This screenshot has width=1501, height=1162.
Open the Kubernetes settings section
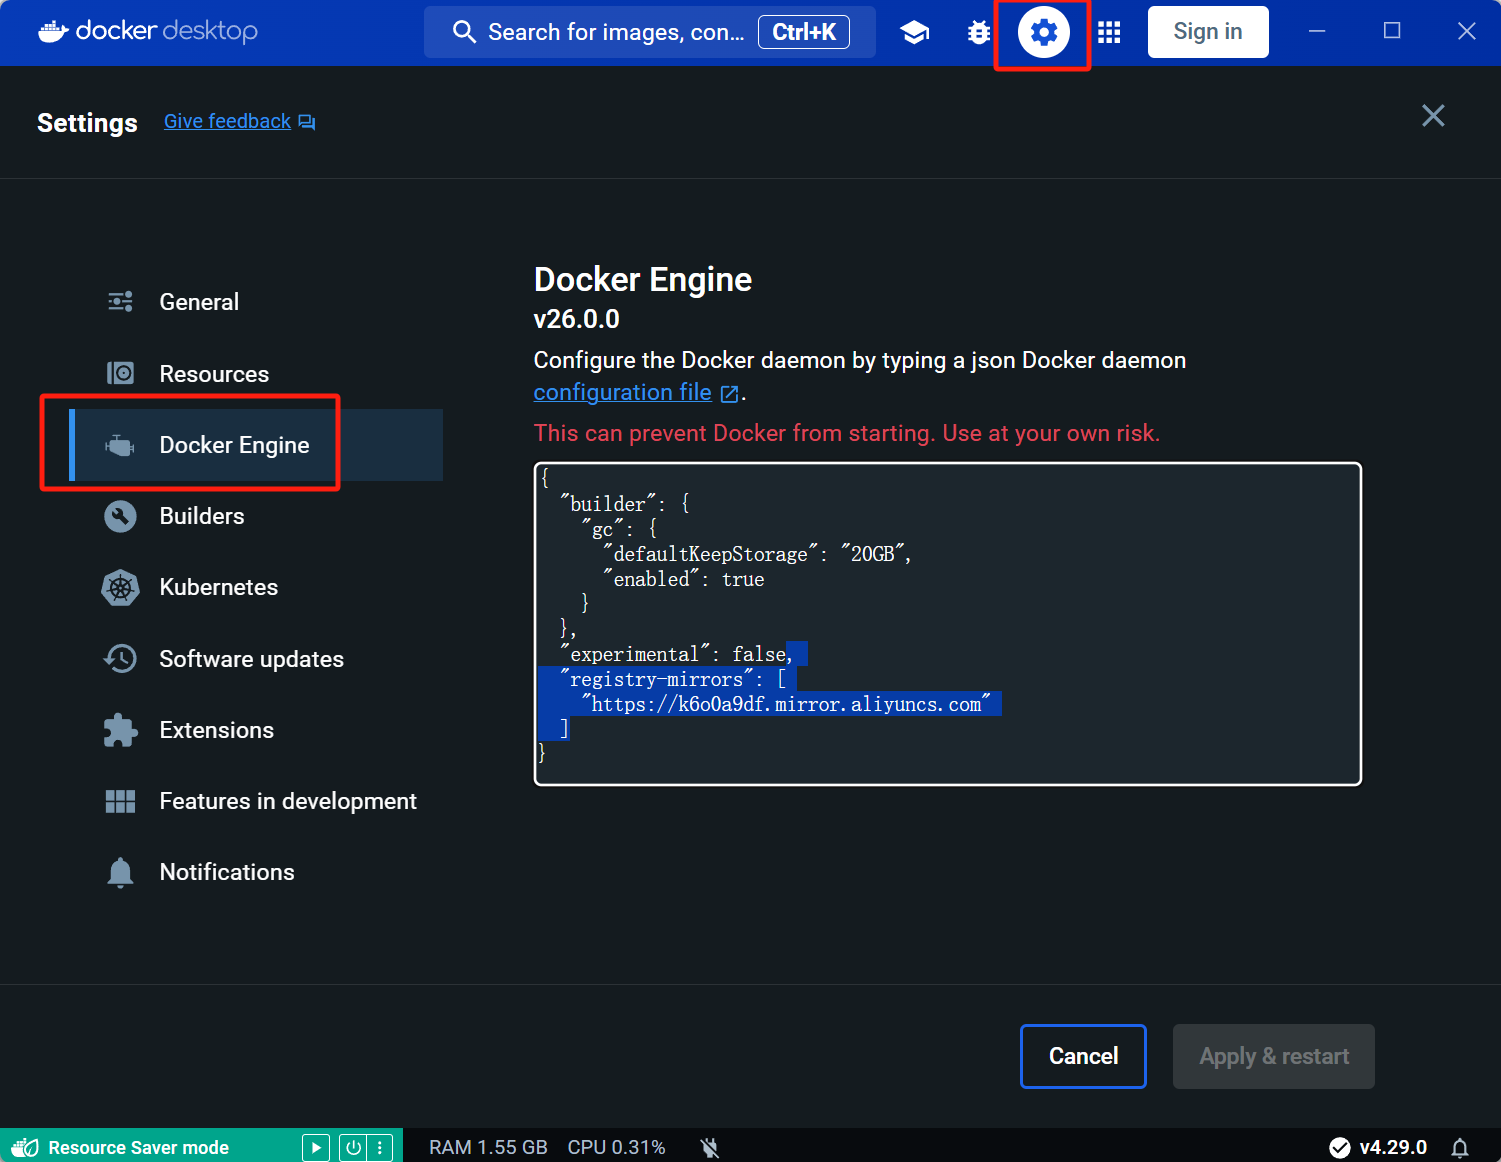[256, 587]
